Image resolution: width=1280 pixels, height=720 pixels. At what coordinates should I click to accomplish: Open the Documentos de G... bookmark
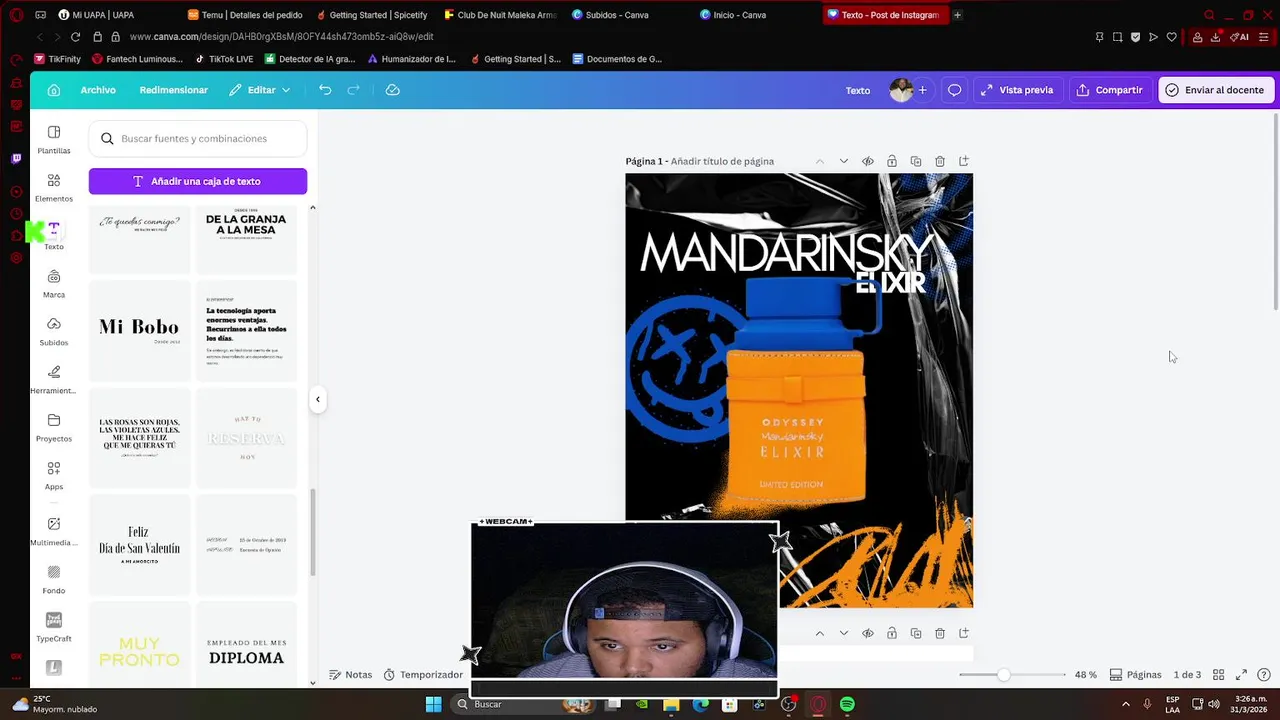click(617, 59)
